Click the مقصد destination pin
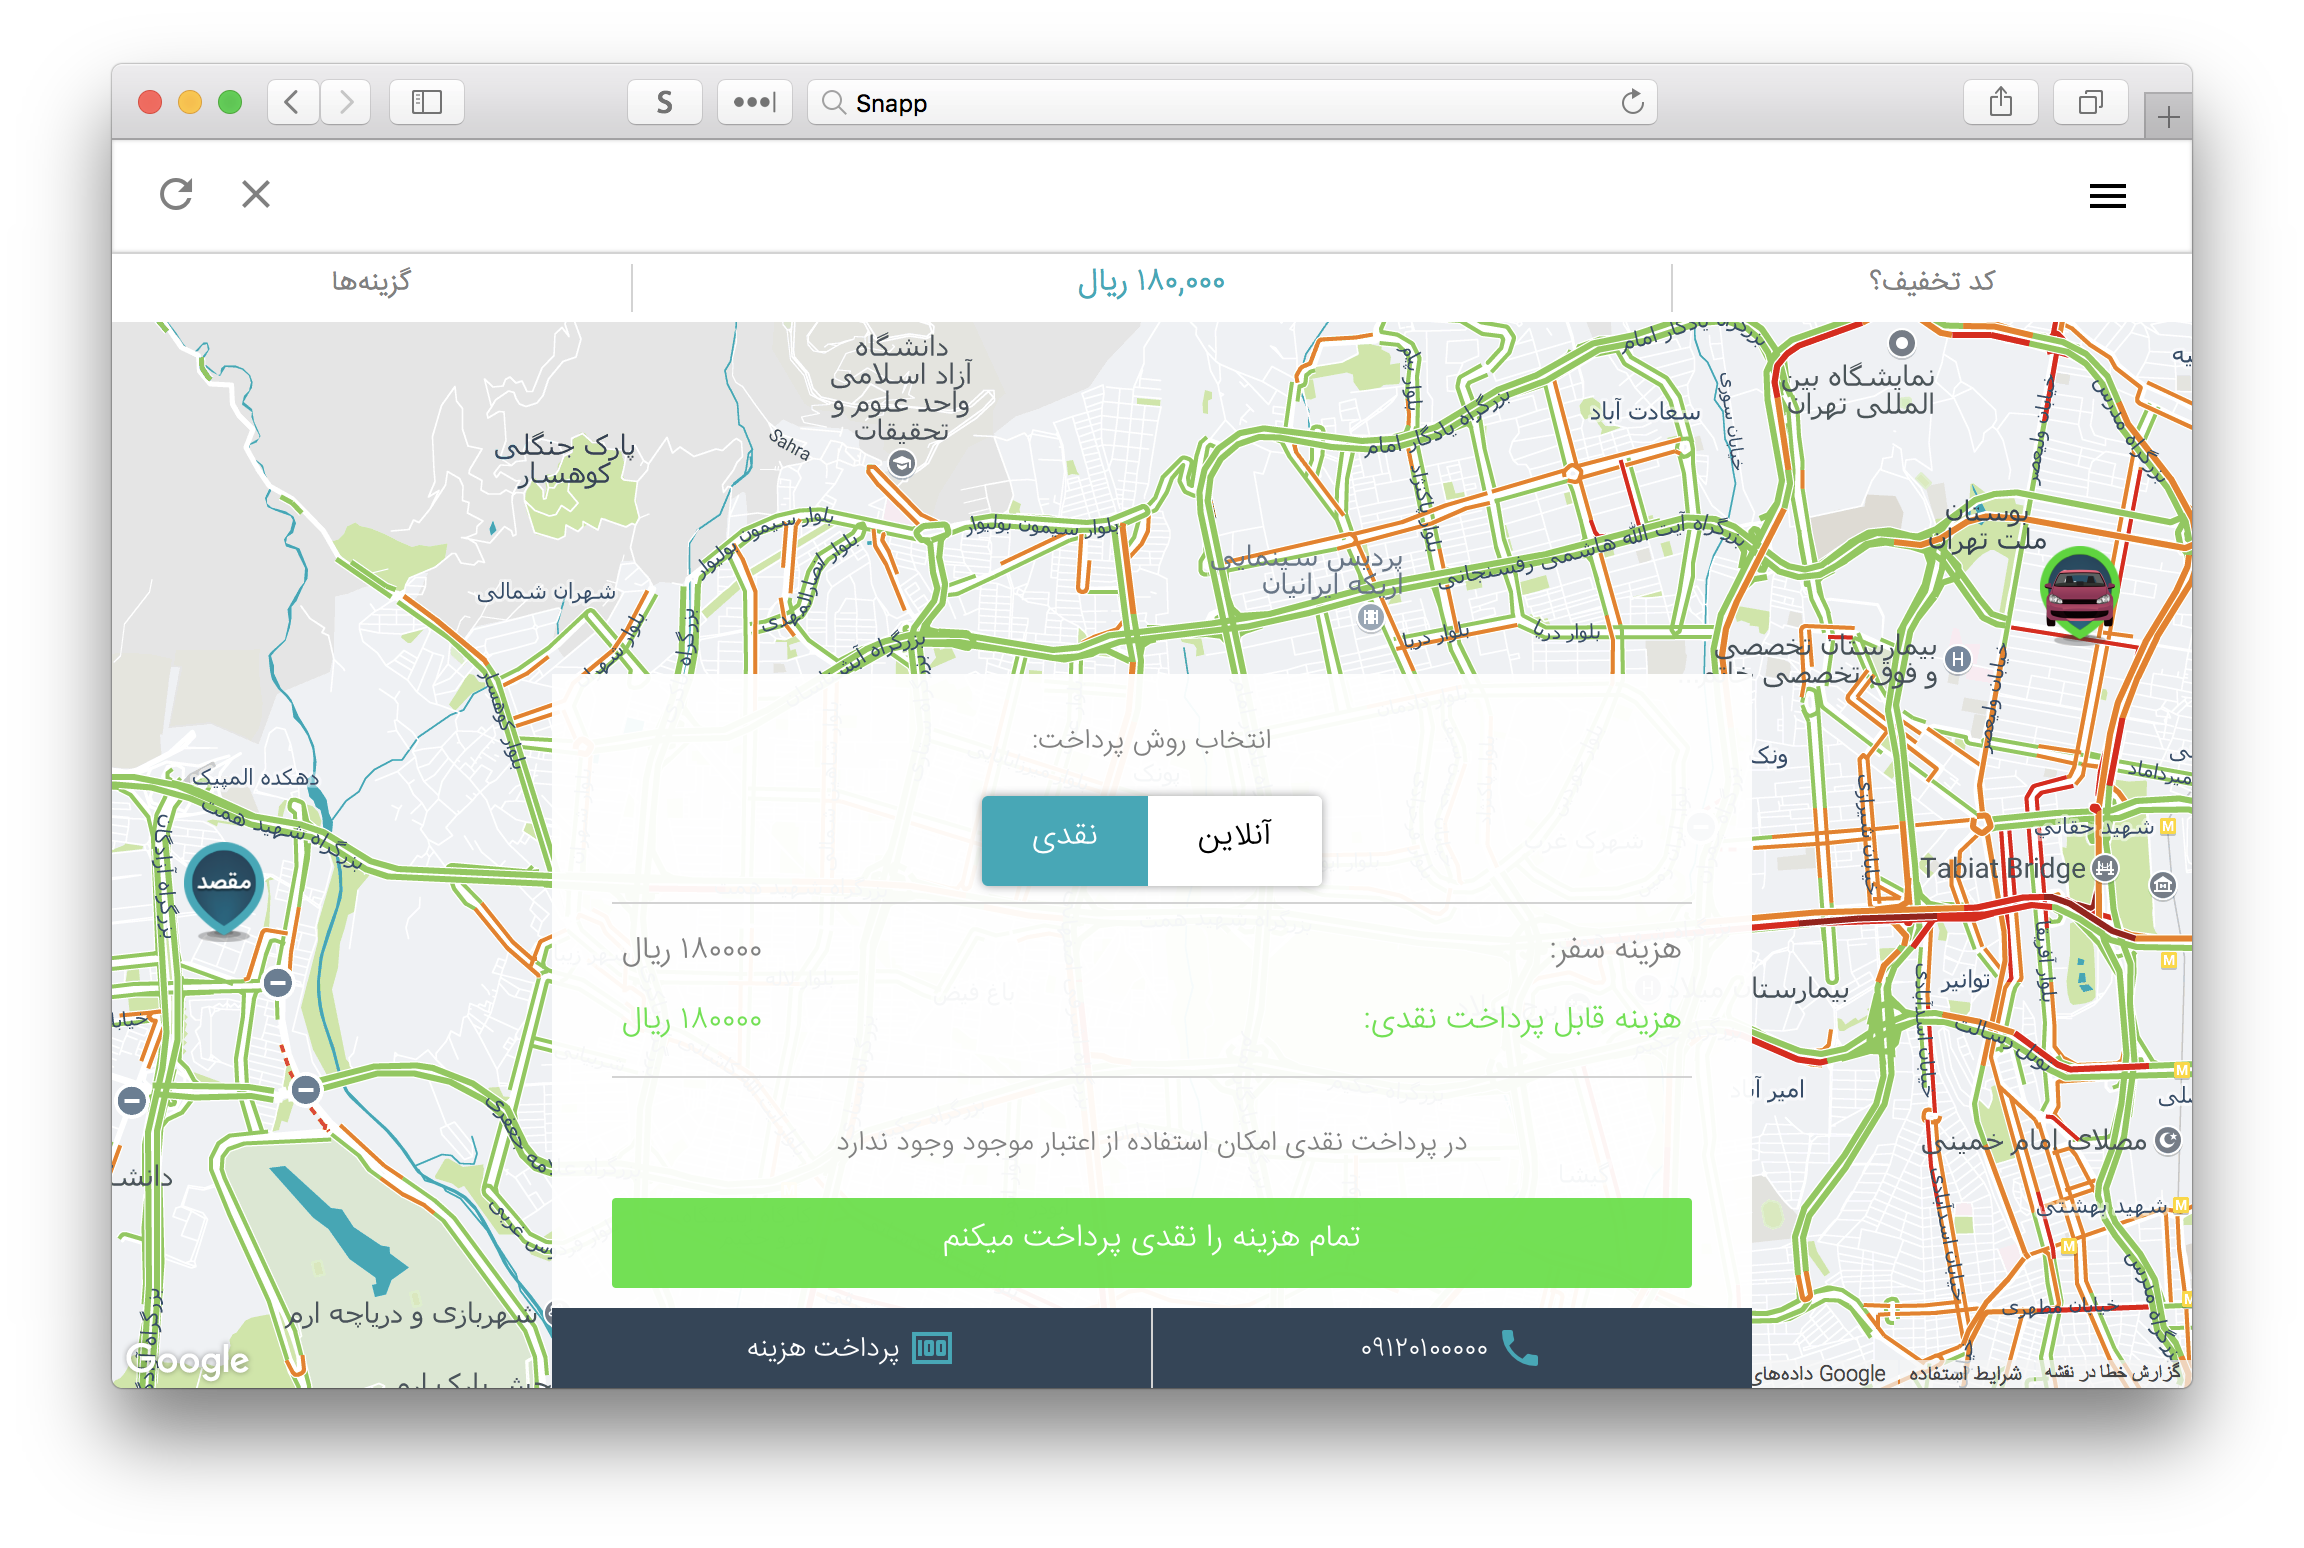The image size is (2304, 1548). pyautogui.click(x=224, y=890)
